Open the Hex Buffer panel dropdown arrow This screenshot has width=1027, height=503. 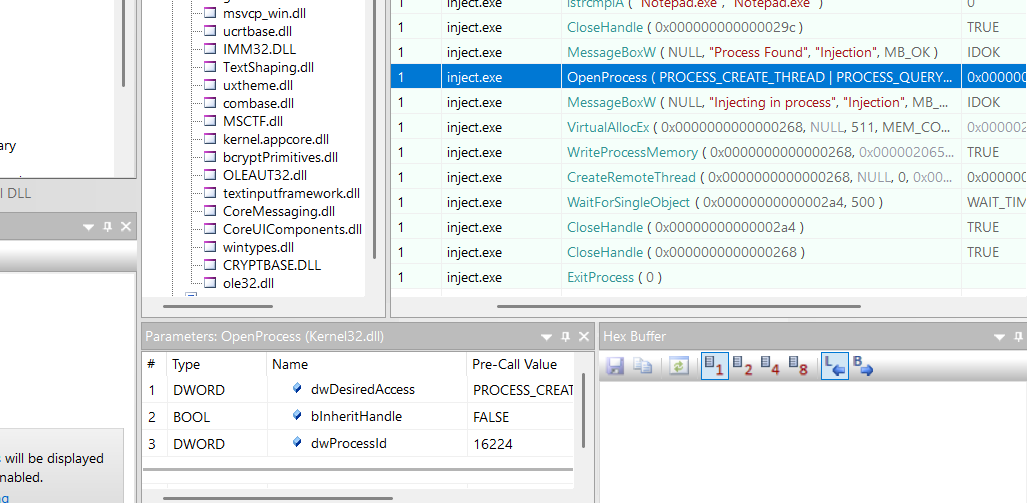1001,337
